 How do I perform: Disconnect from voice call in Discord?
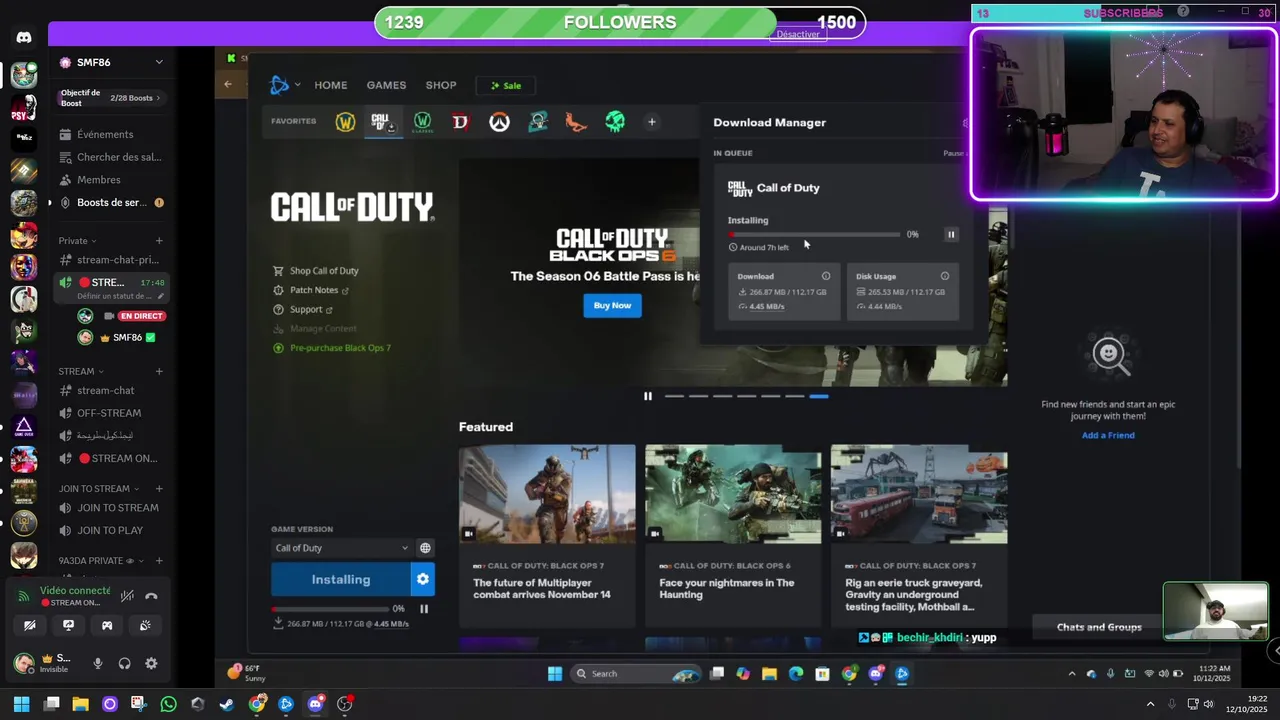pyautogui.click(x=151, y=596)
